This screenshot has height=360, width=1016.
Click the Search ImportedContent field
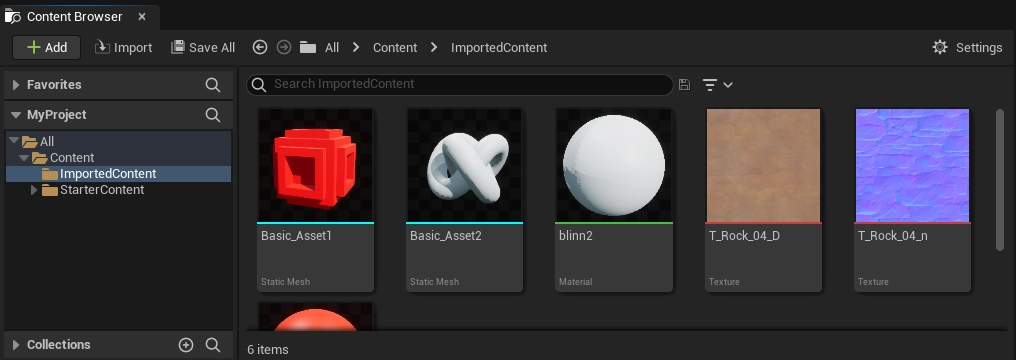460,84
